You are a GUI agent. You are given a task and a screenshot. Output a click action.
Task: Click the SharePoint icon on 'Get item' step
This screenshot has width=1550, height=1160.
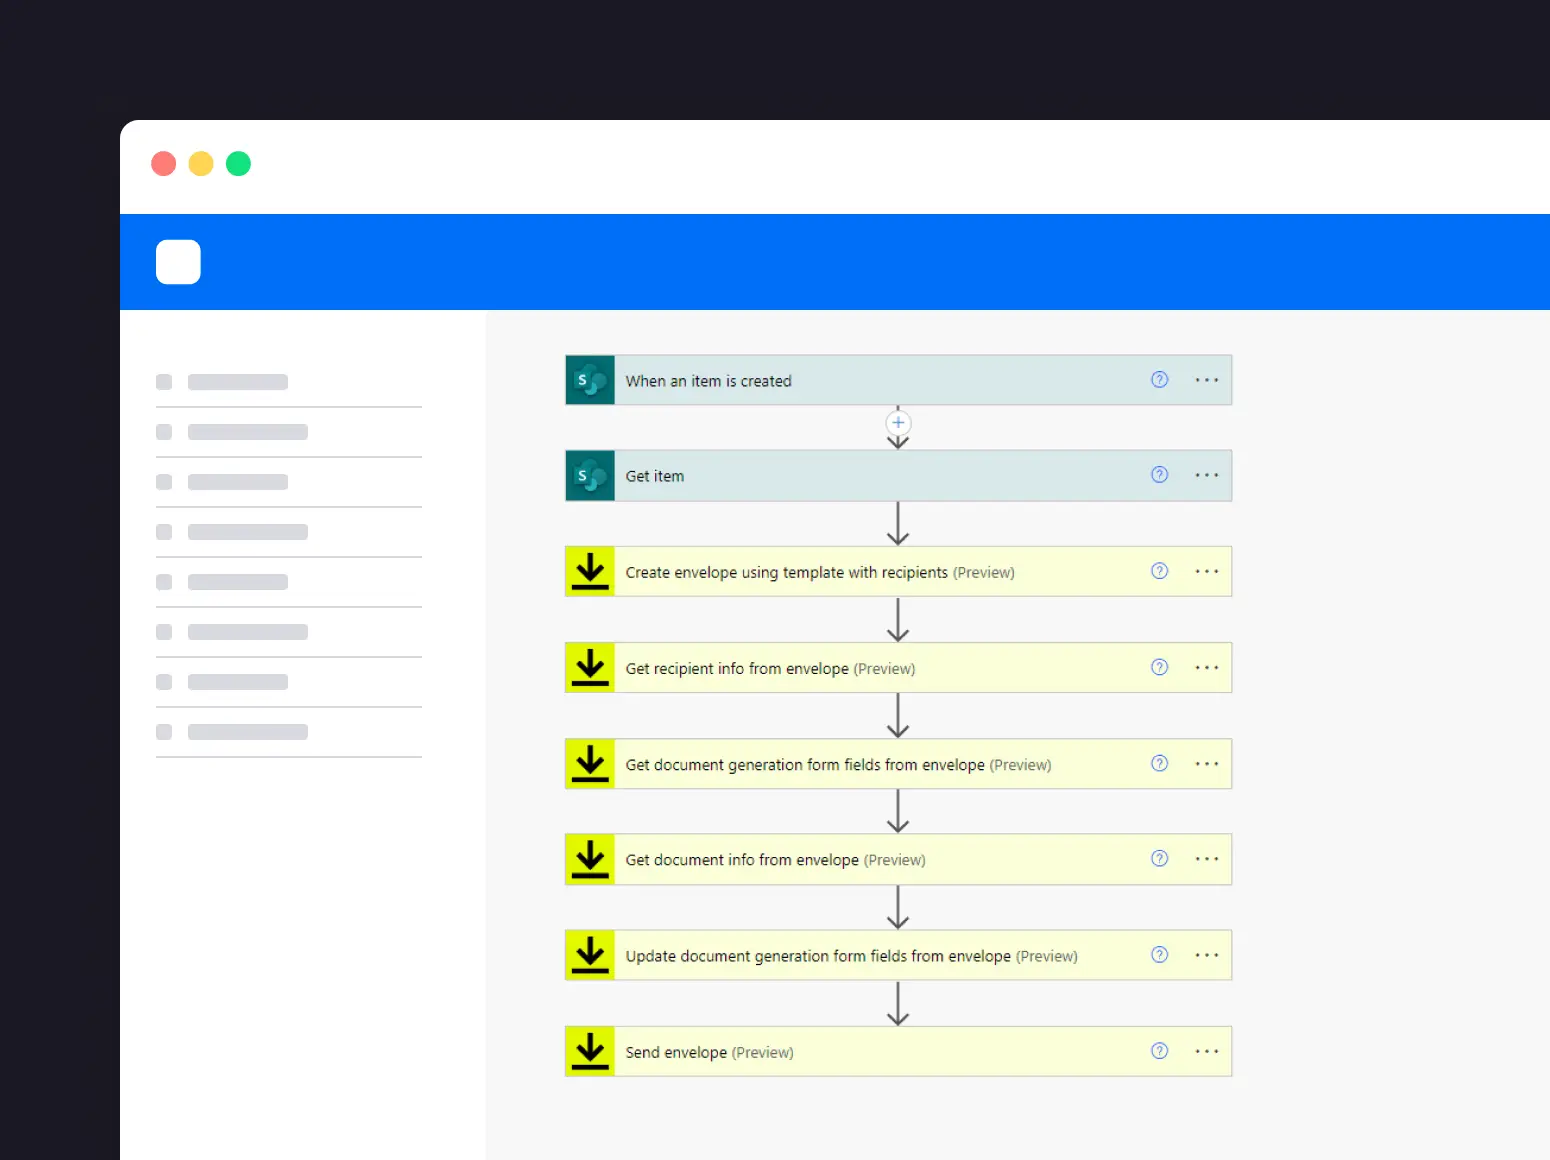(590, 476)
